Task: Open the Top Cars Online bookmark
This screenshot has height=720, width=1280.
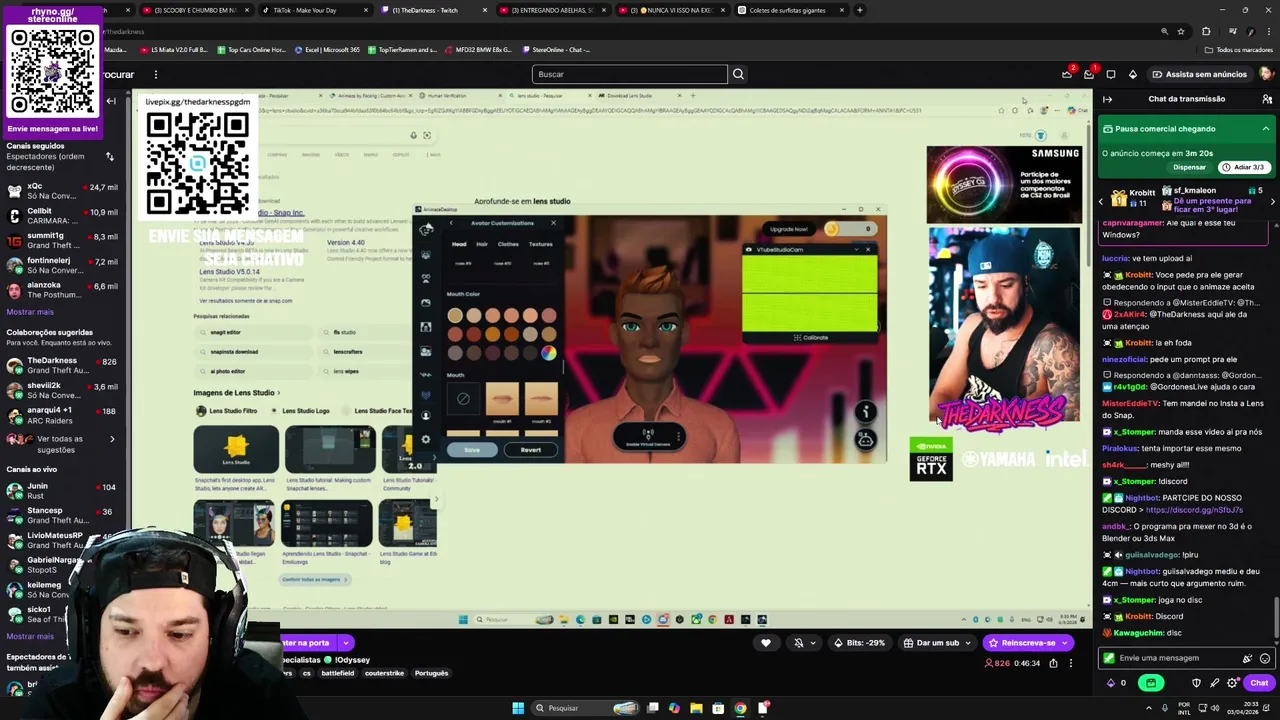Action: click(x=253, y=49)
